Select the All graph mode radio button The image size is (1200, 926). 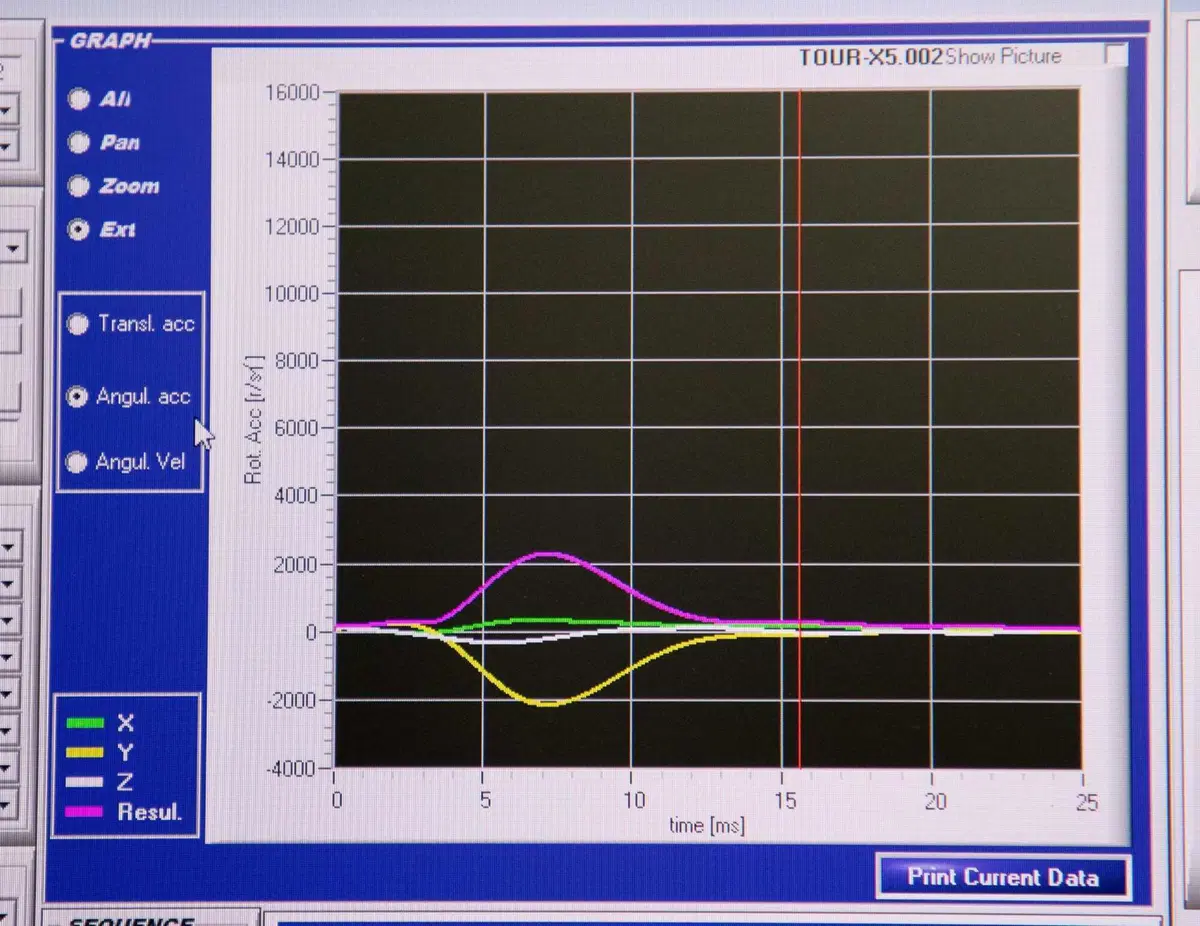coord(79,99)
